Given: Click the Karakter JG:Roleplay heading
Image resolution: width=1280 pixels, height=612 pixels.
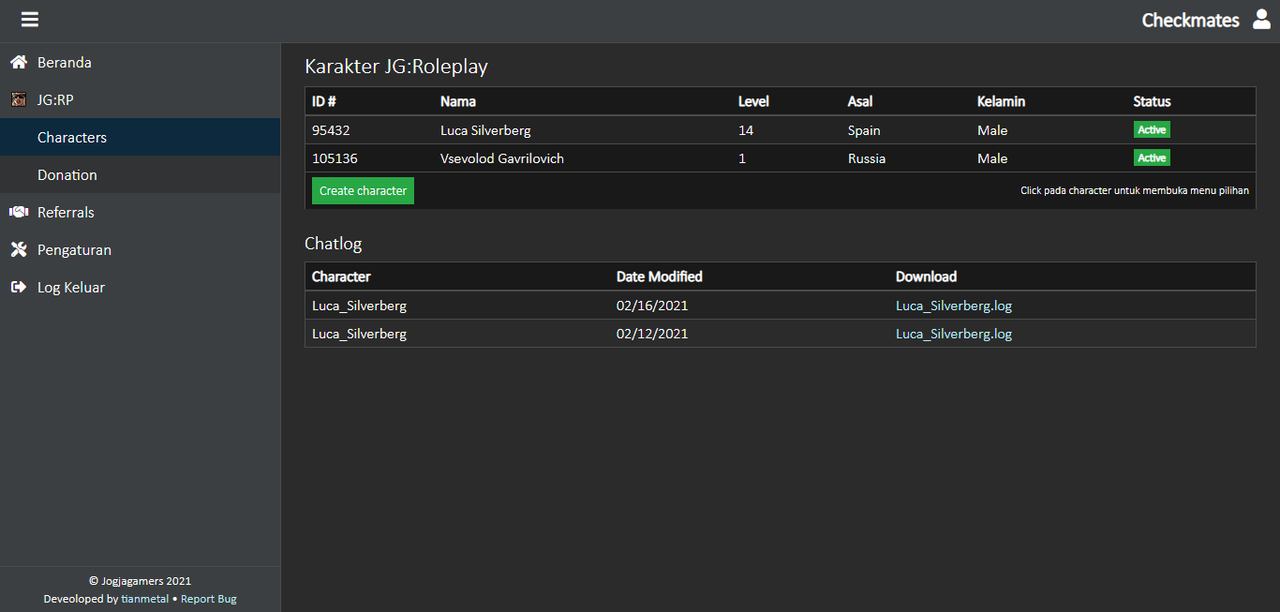Looking at the screenshot, I should [x=396, y=67].
